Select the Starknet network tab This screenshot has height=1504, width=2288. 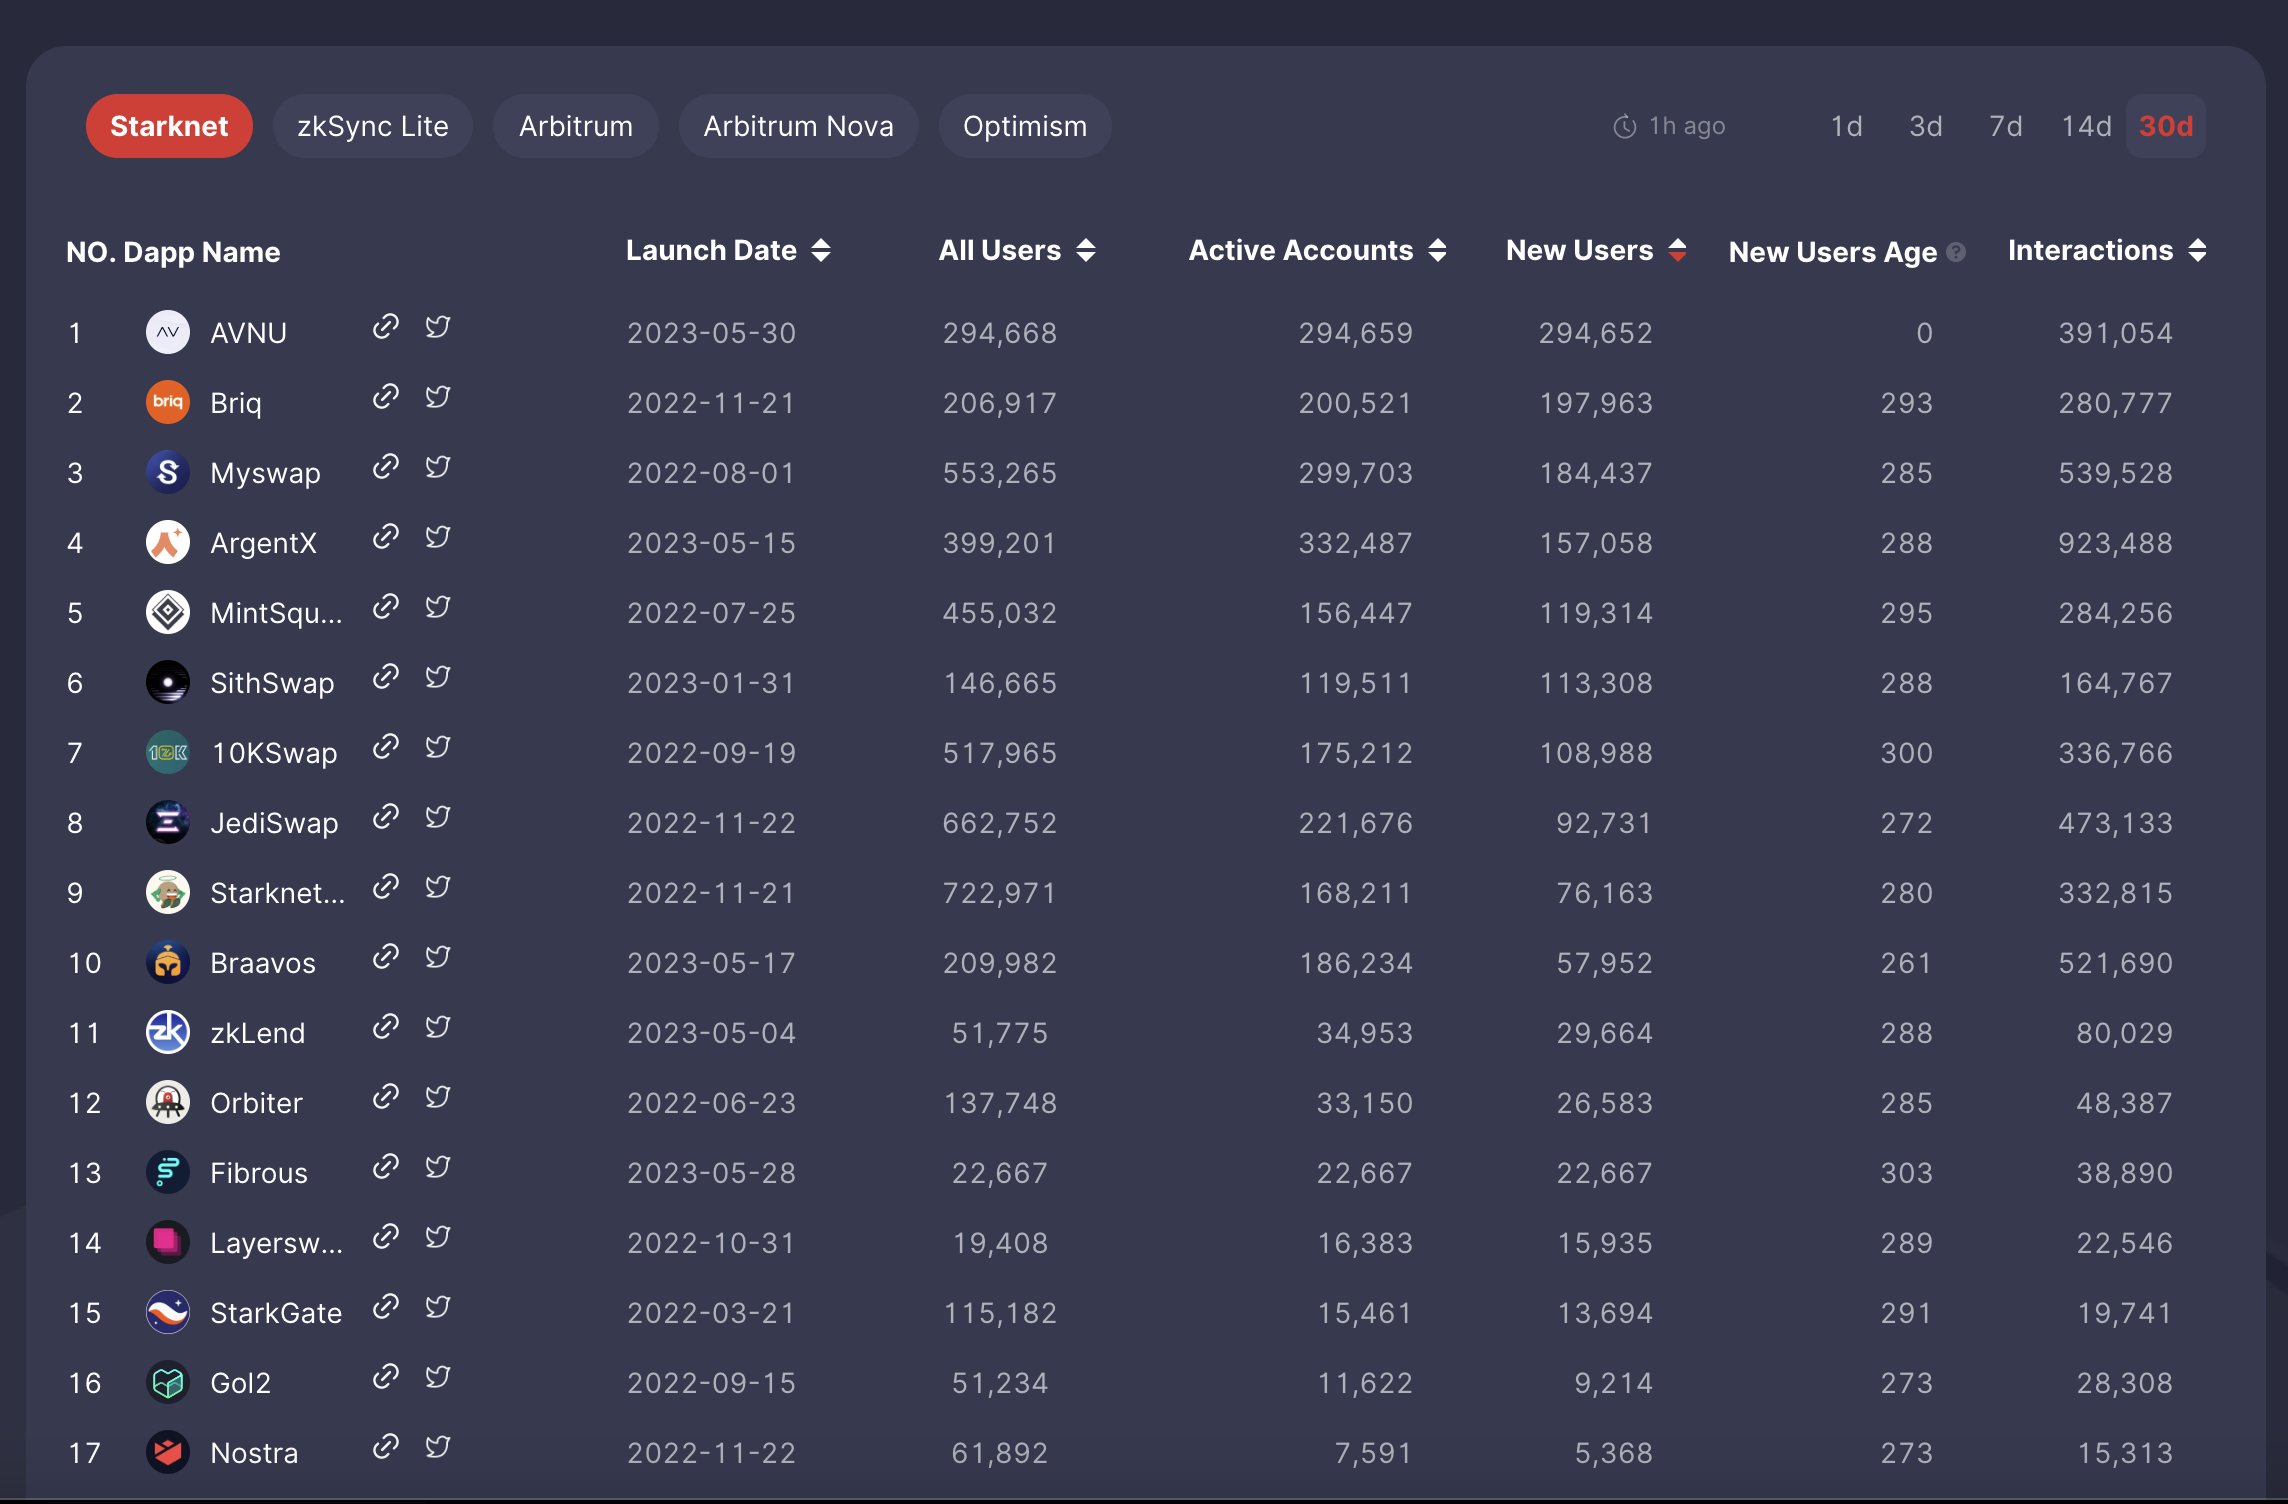click(169, 126)
